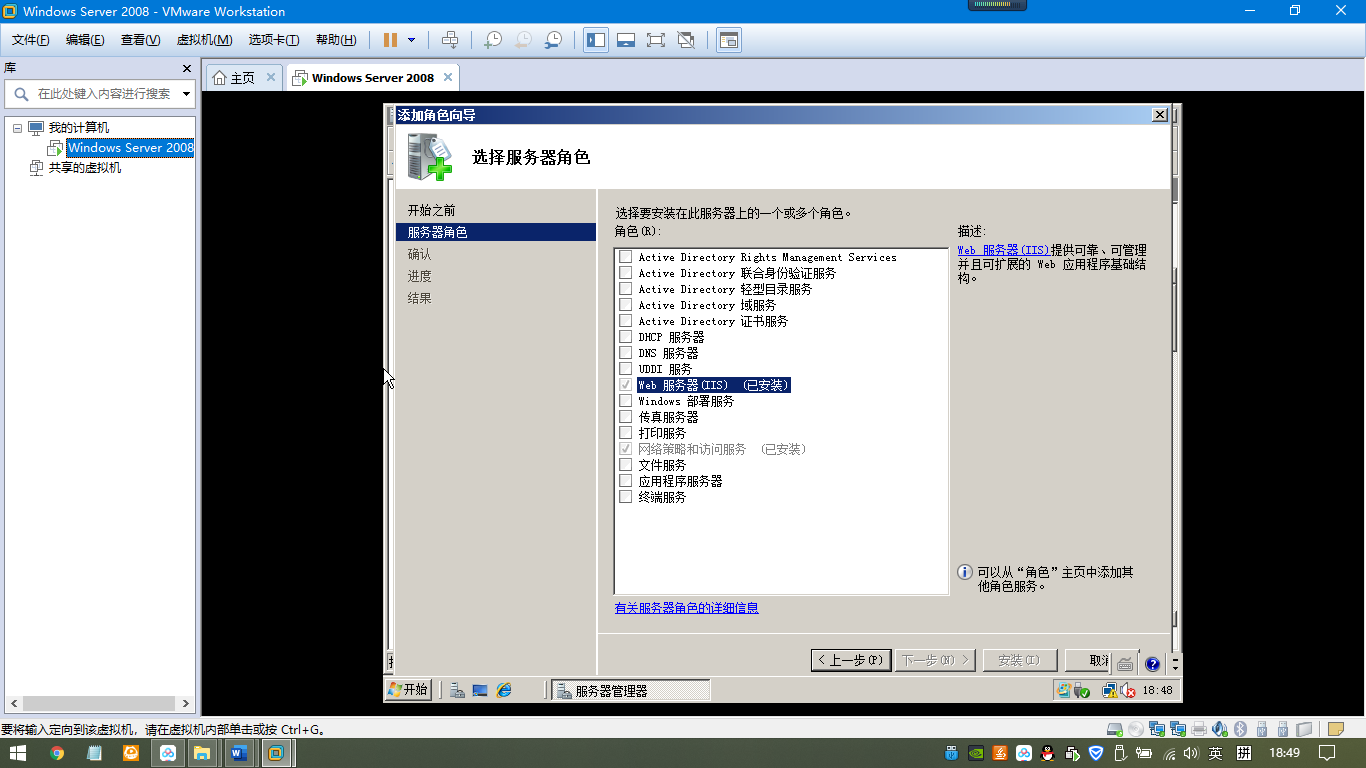This screenshot has width=1366, height=768.
Task: Pause the virtual machine with orange pause icon
Action: click(x=390, y=40)
